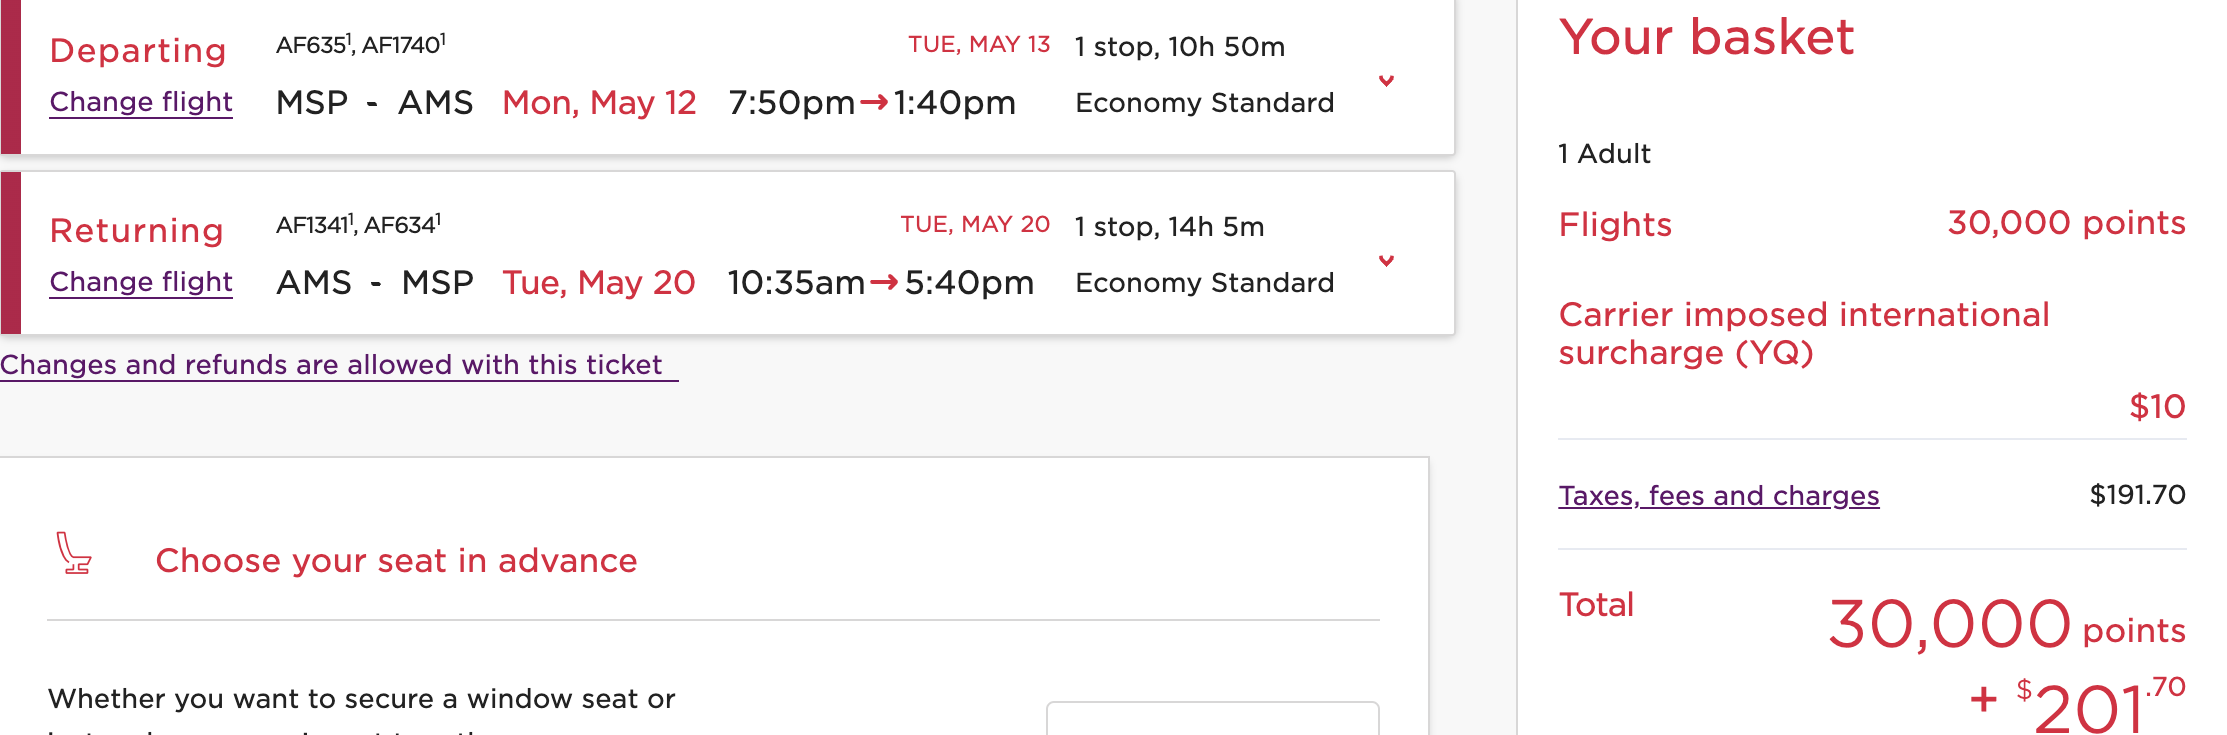Click the 'Economy Standard' cabin label on Departing flight
The image size is (2227, 735).
pos(1205,102)
